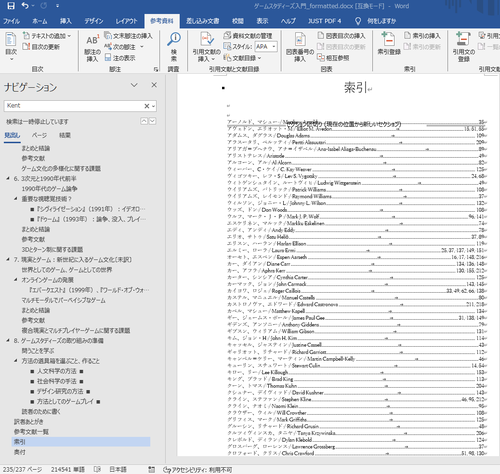Undo the last action
This screenshot has height=474, width=500.
[x=25, y=6]
